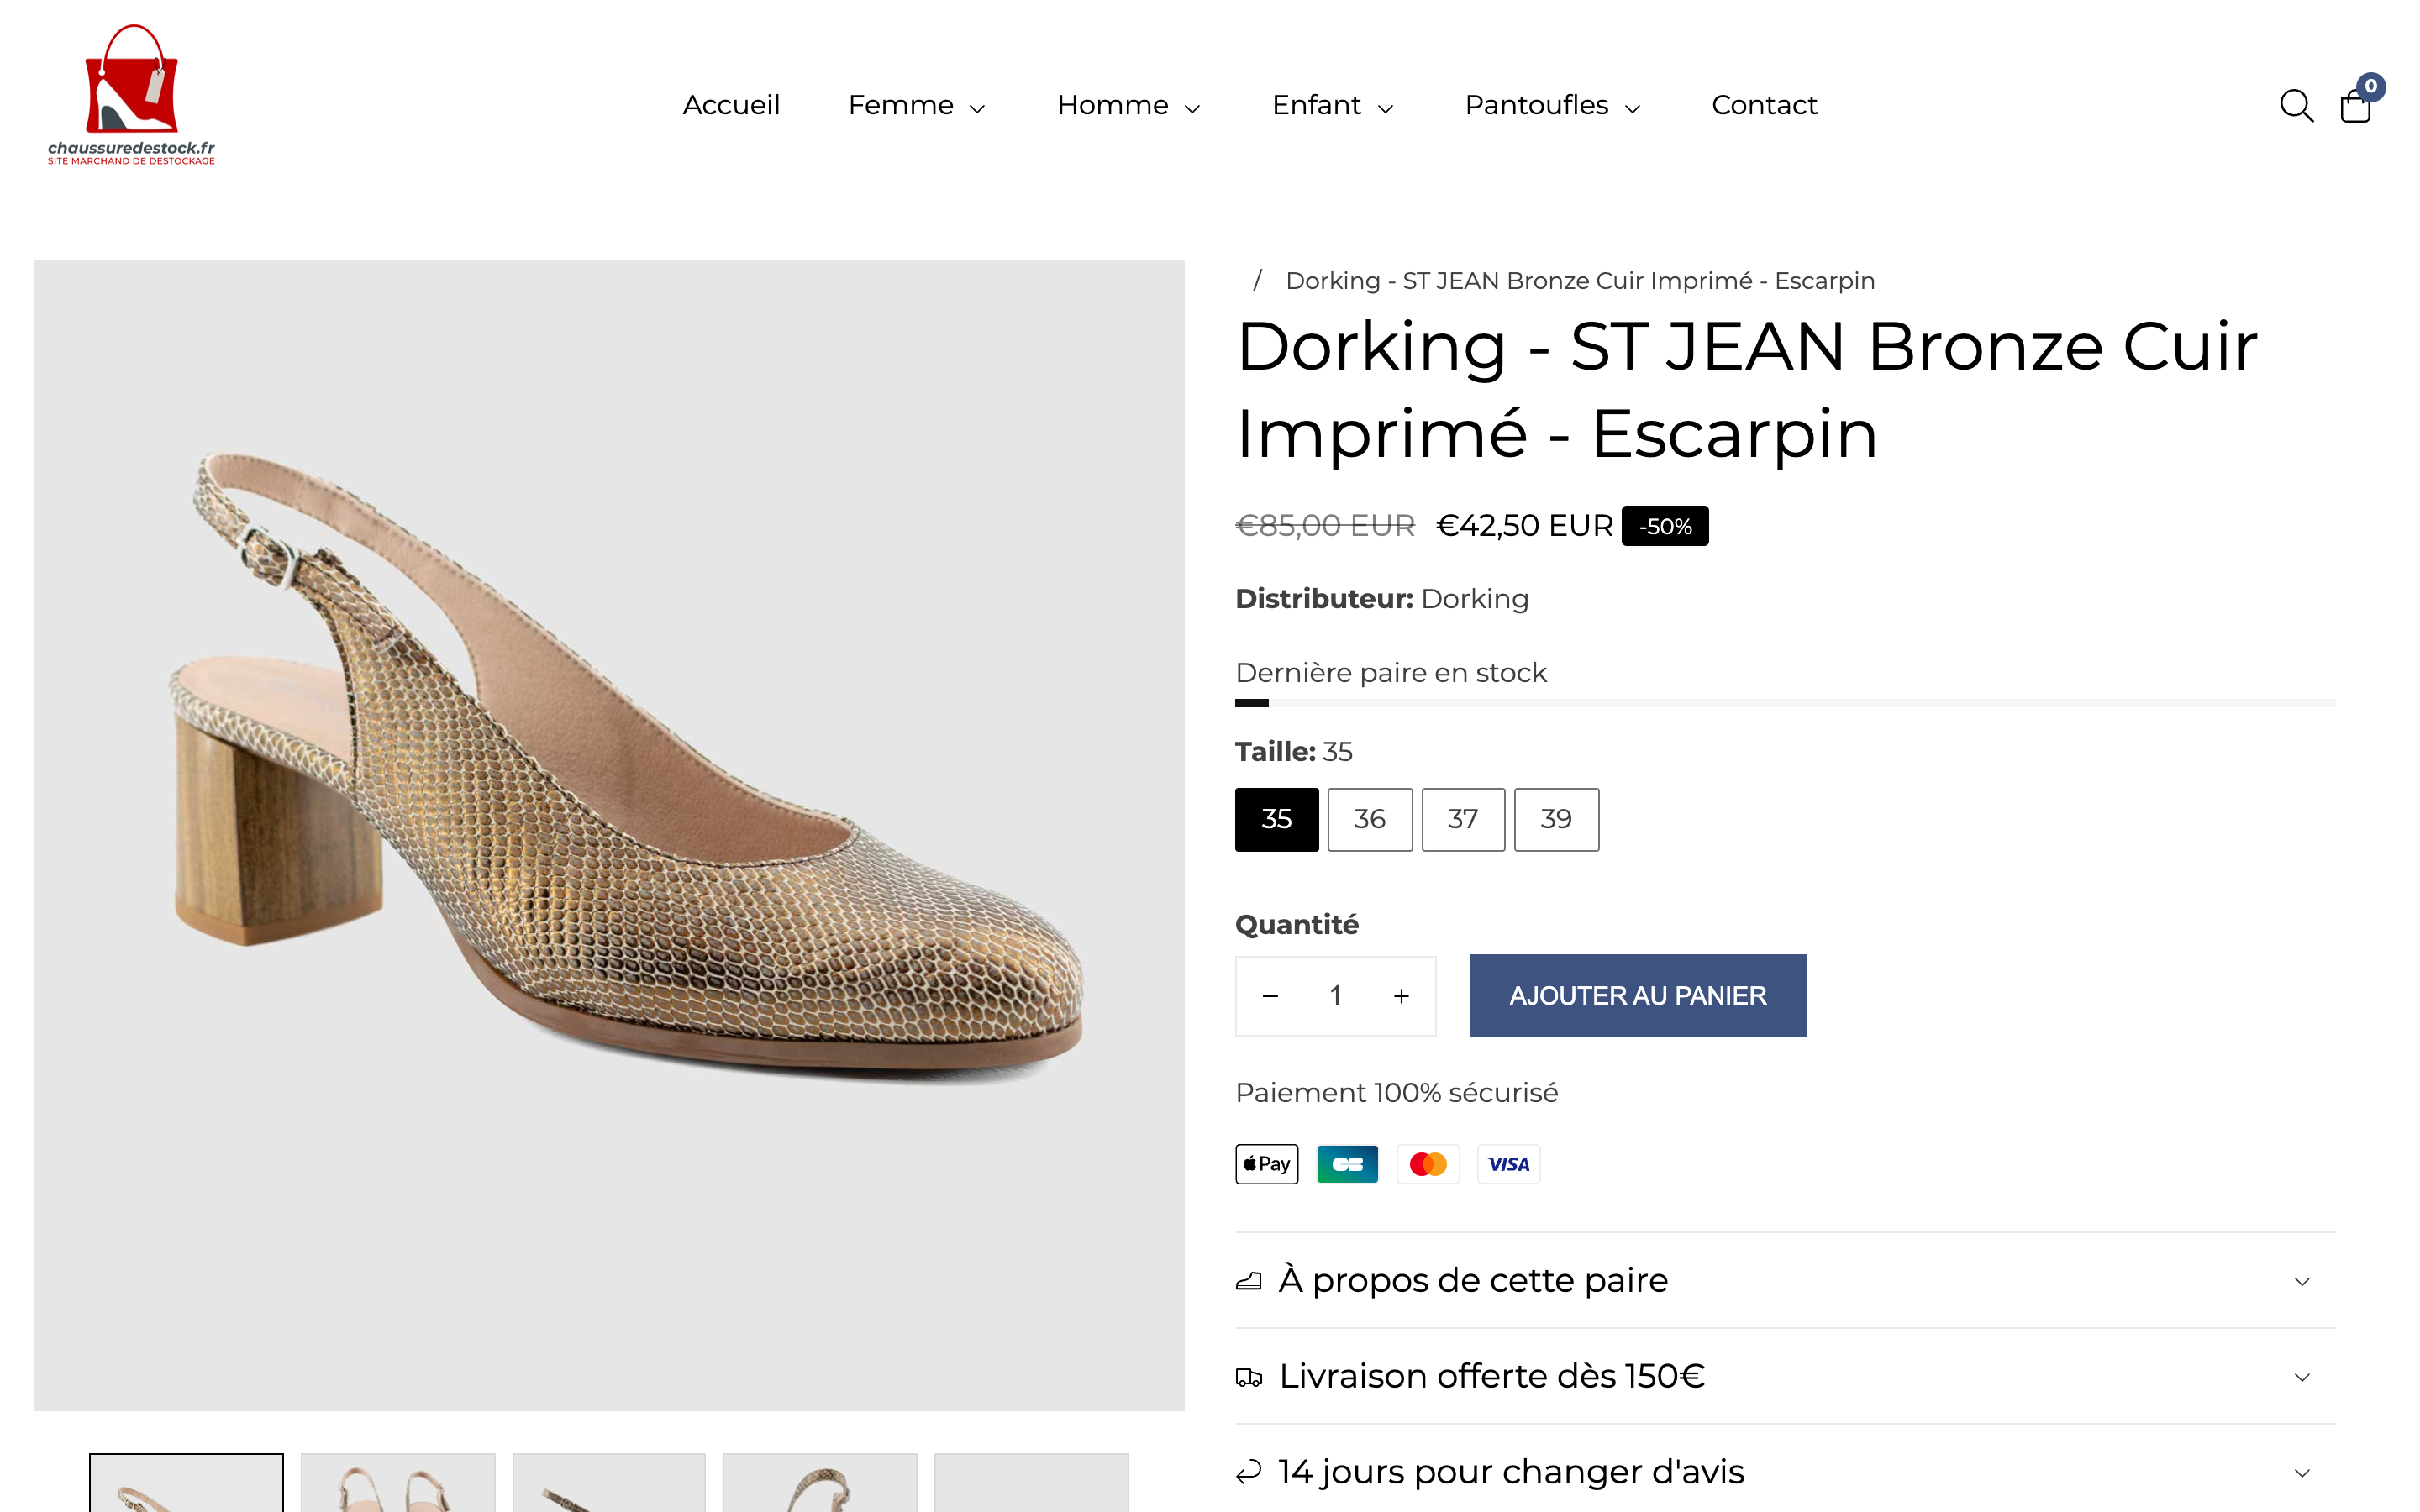The width and height of the screenshot is (2420, 1512).
Task: Click the AJOUTER AU PANIER button
Action: pos(1637,995)
